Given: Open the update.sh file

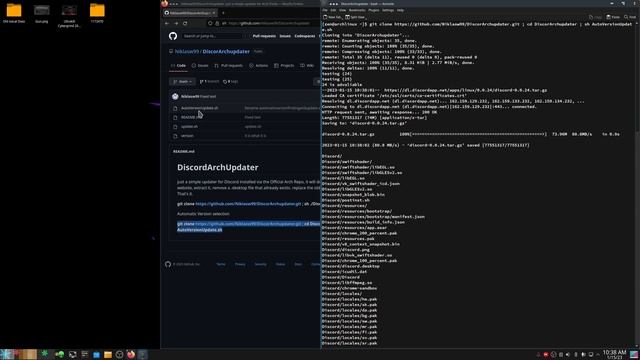Looking at the screenshot, I should click(189, 127).
